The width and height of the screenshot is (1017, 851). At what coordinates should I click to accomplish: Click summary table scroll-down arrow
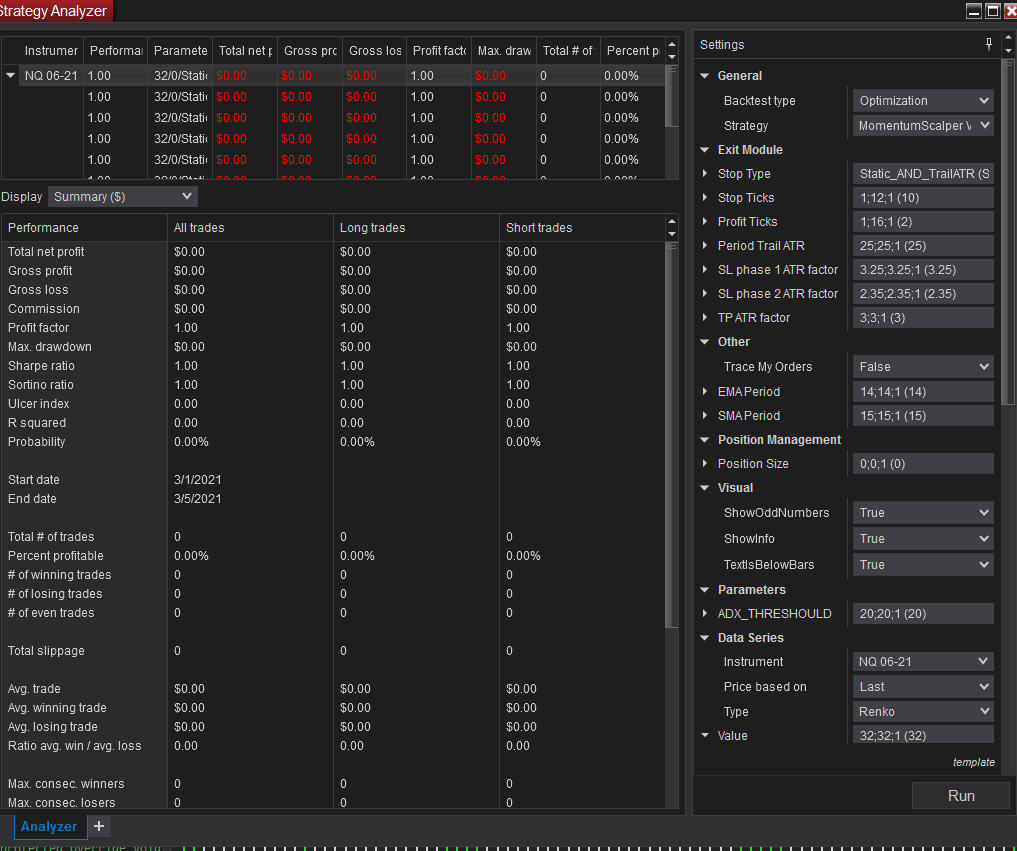coord(672,234)
